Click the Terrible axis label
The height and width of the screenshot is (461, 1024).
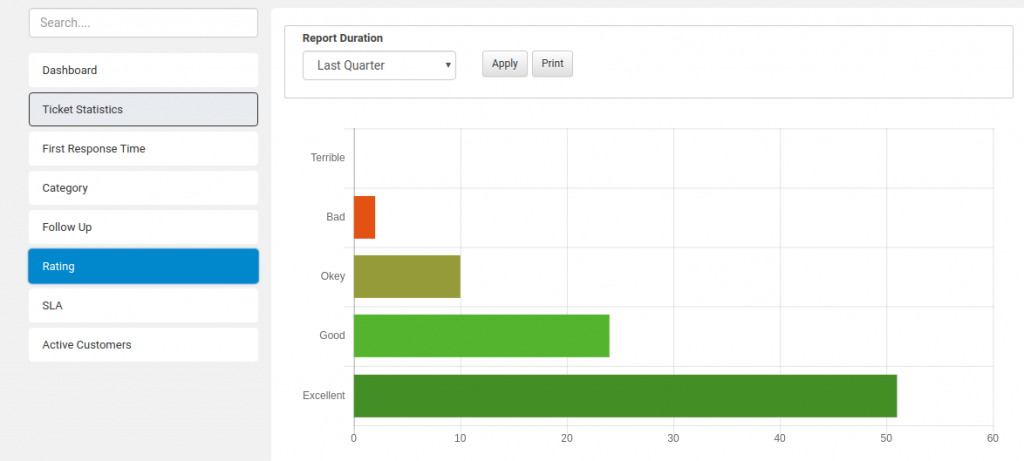[x=327, y=158]
